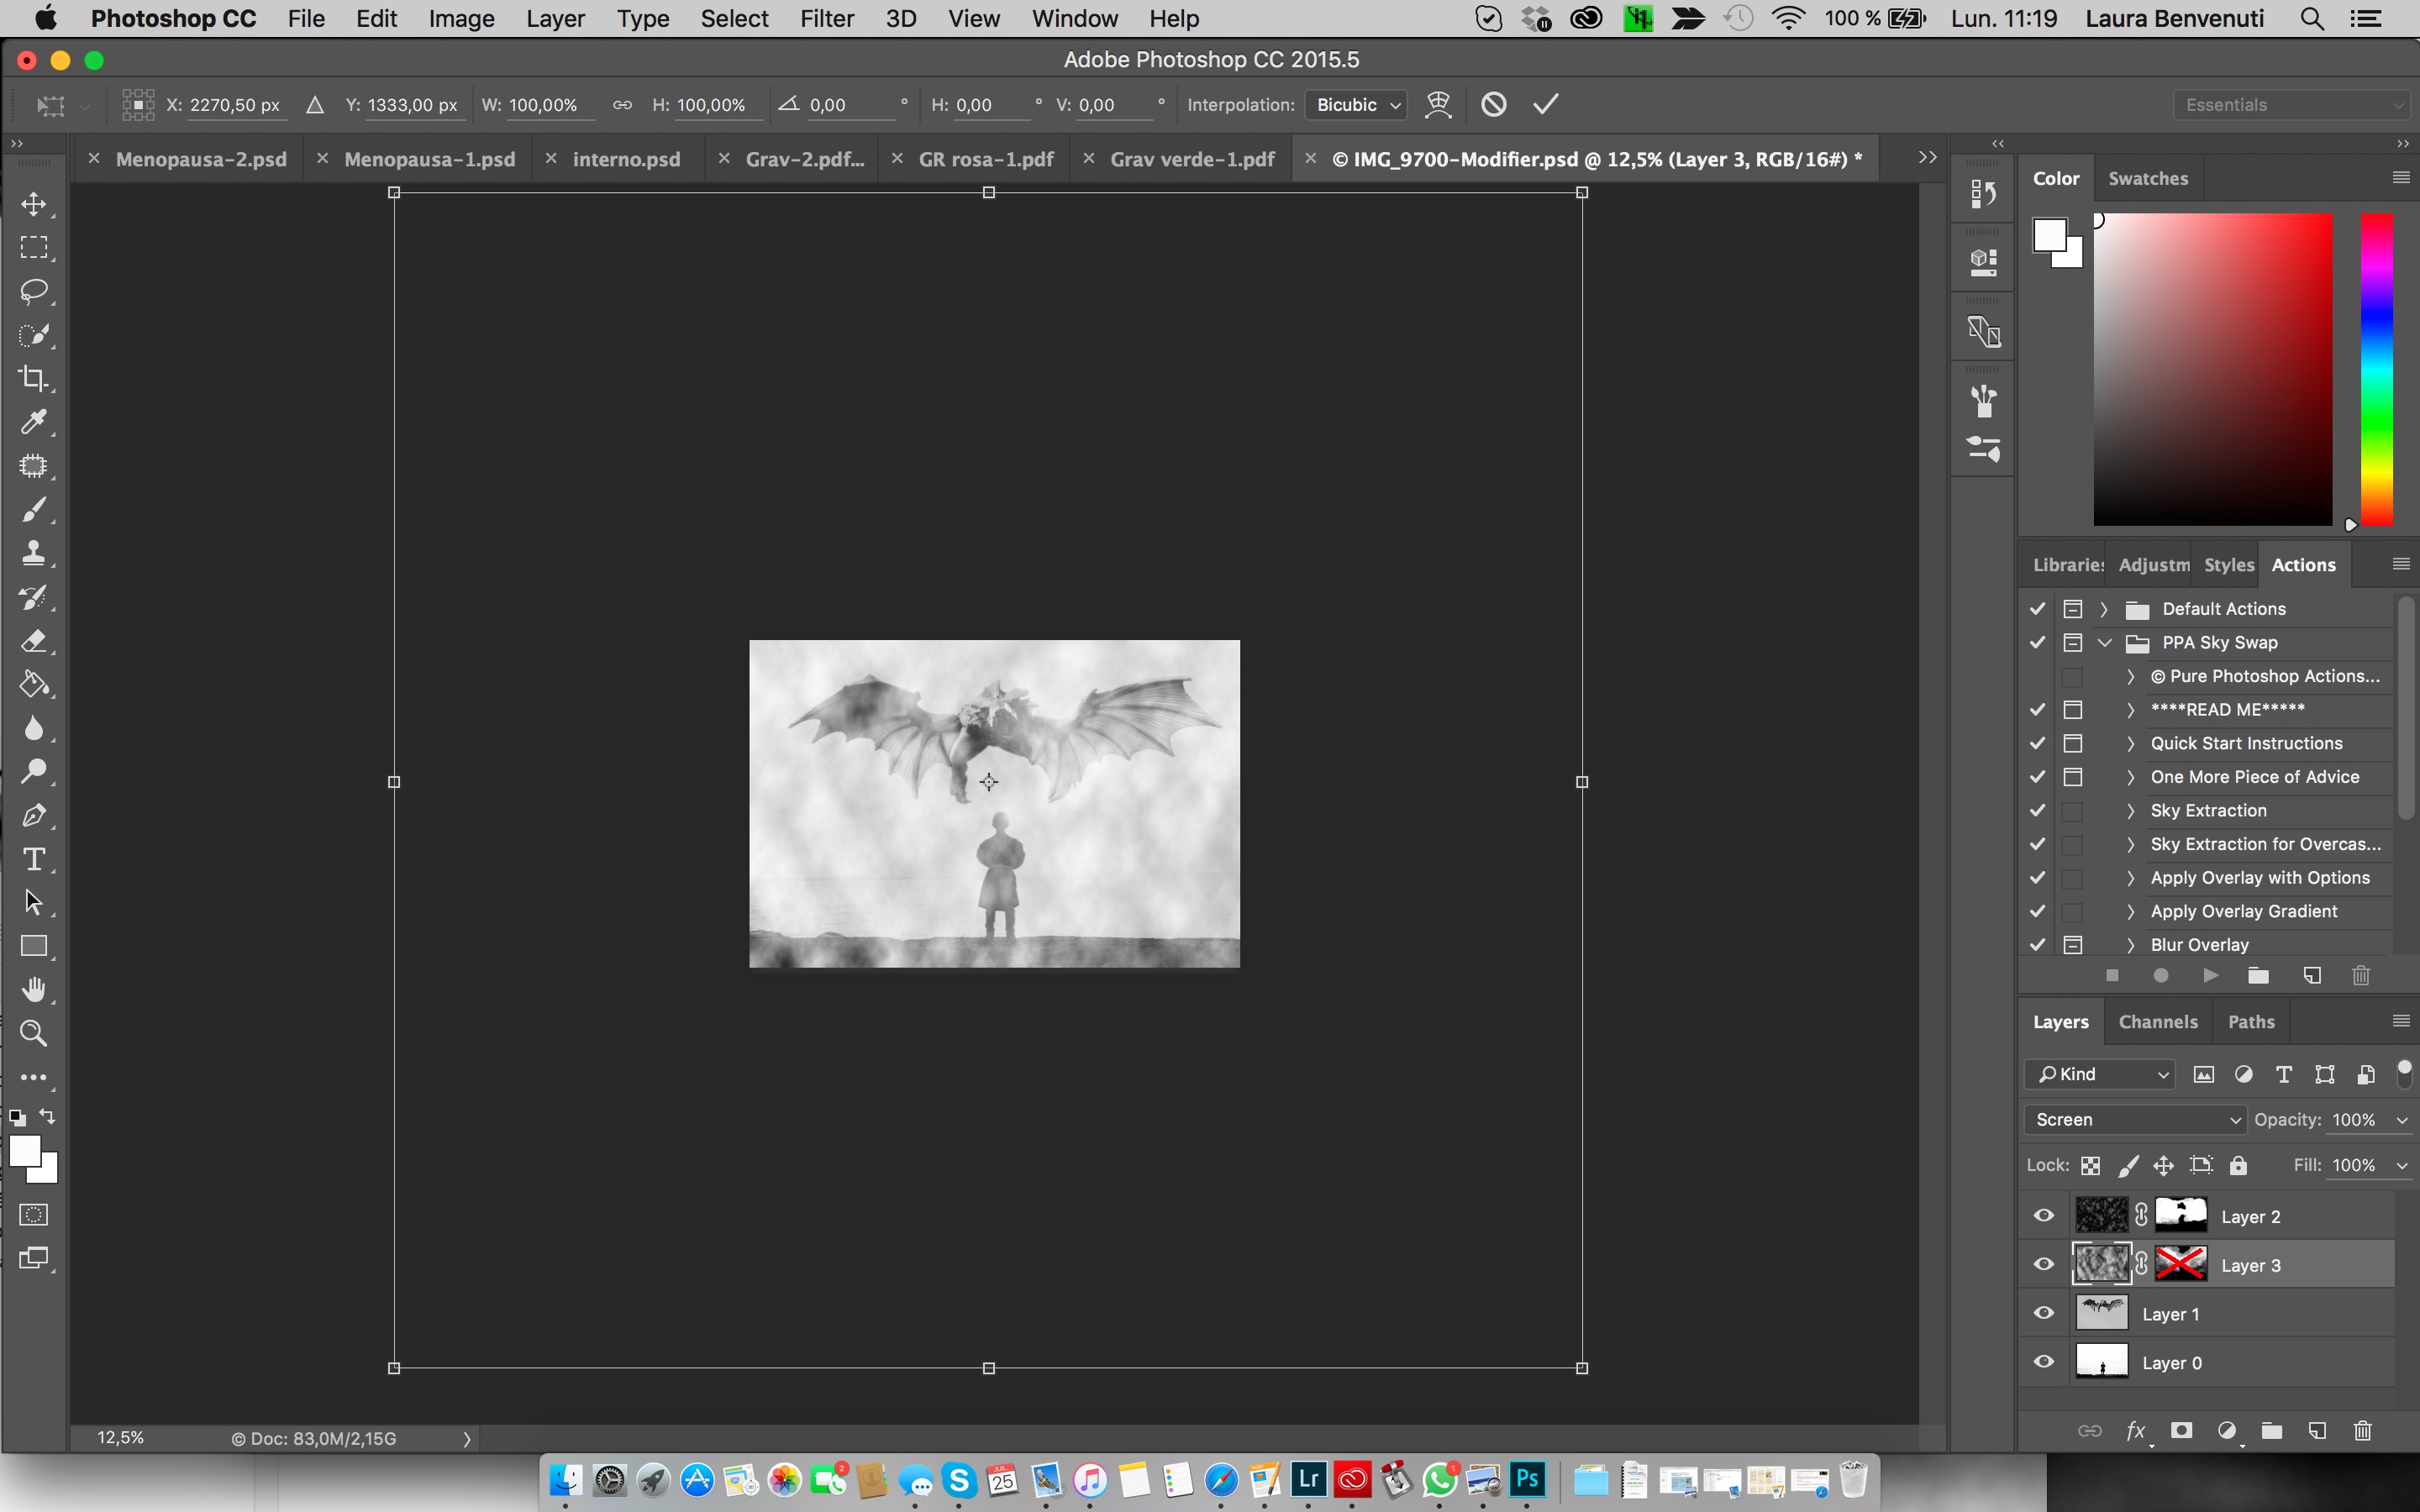Switch to Menopausa-2.psd tab

201,159
